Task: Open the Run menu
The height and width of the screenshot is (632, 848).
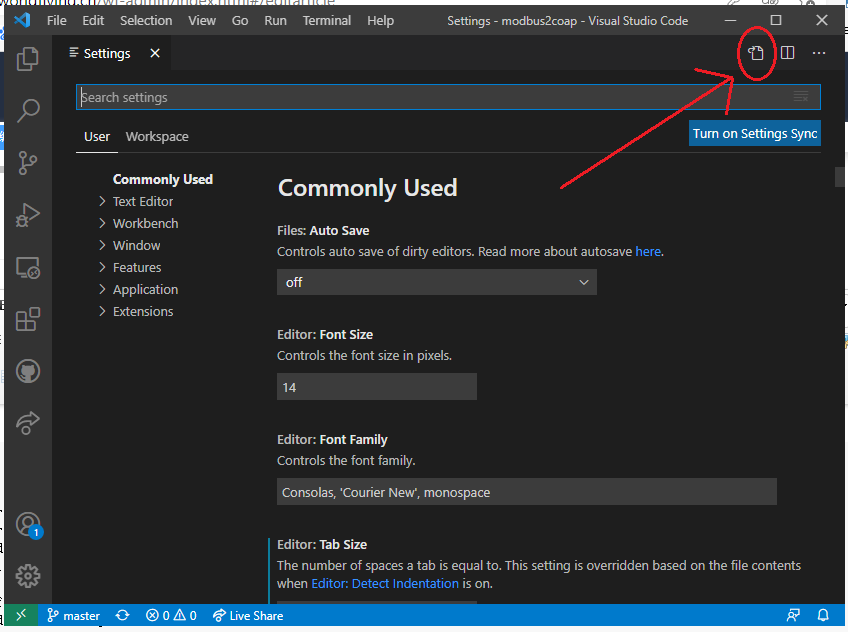Action: click(x=275, y=21)
